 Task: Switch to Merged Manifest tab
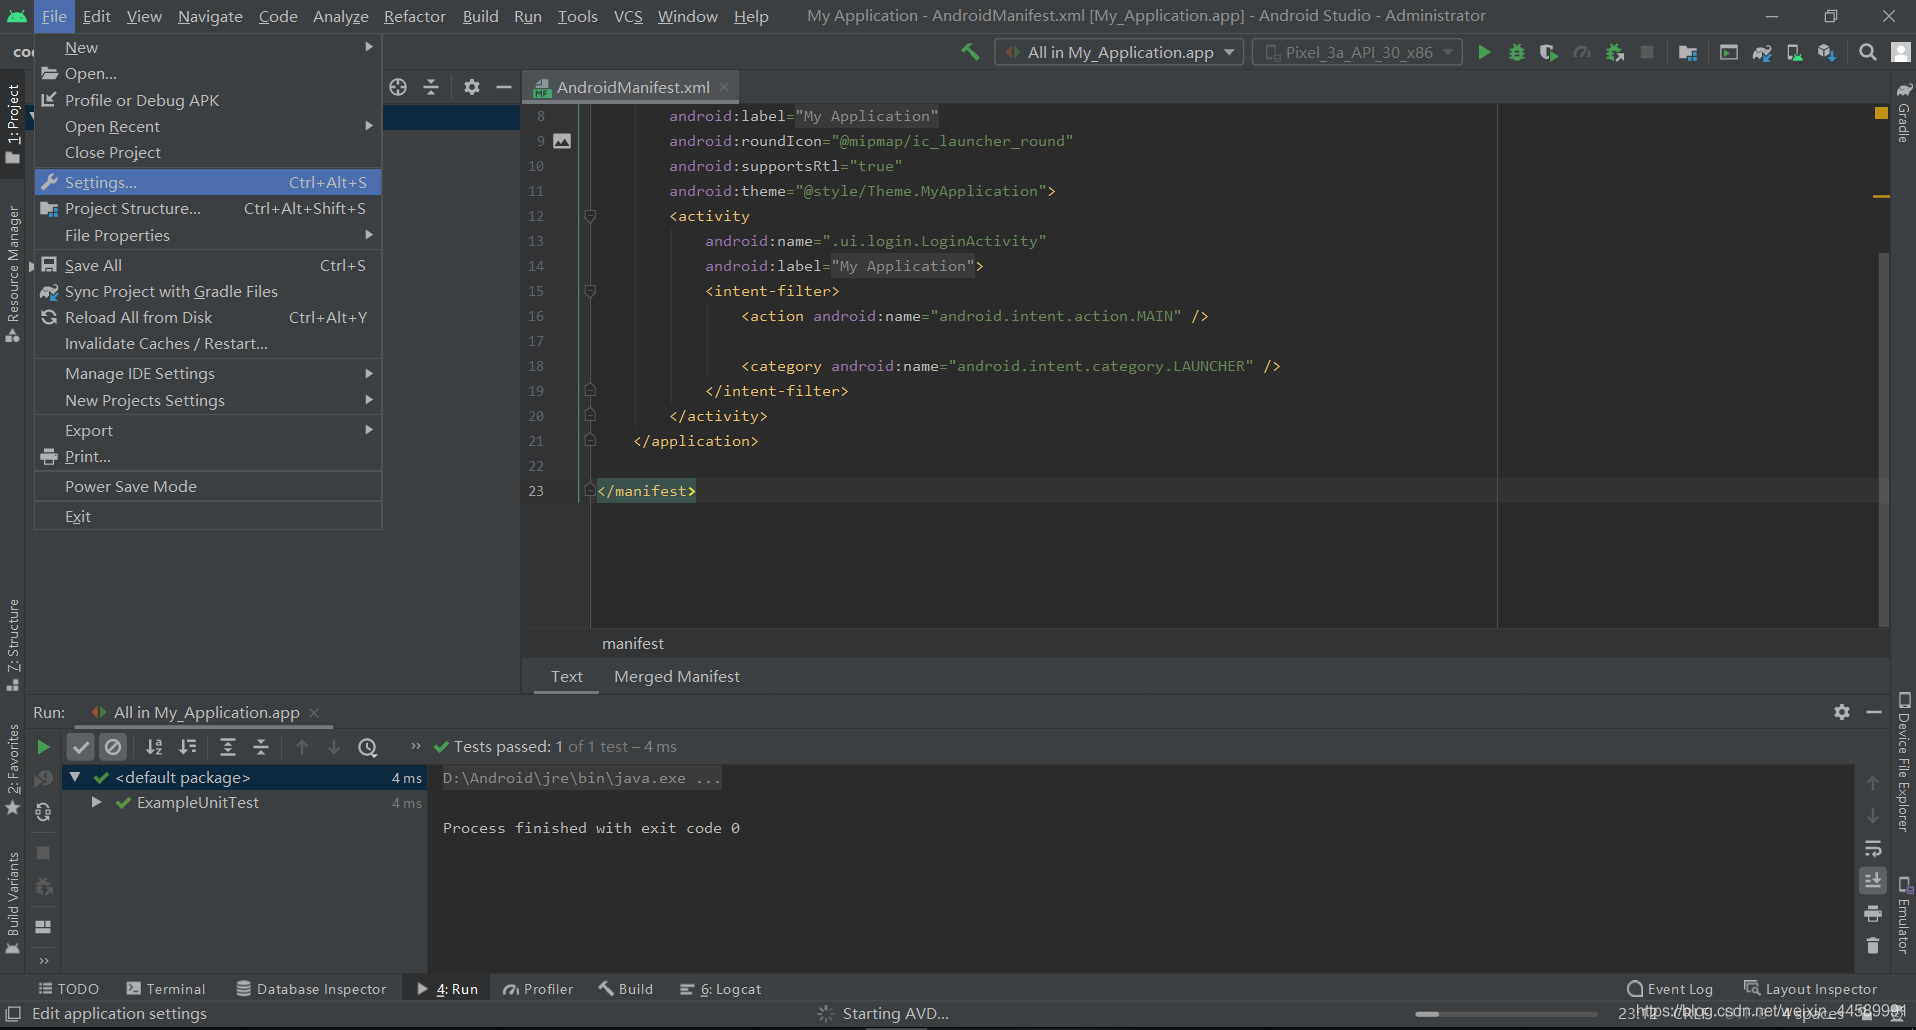click(677, 677)
